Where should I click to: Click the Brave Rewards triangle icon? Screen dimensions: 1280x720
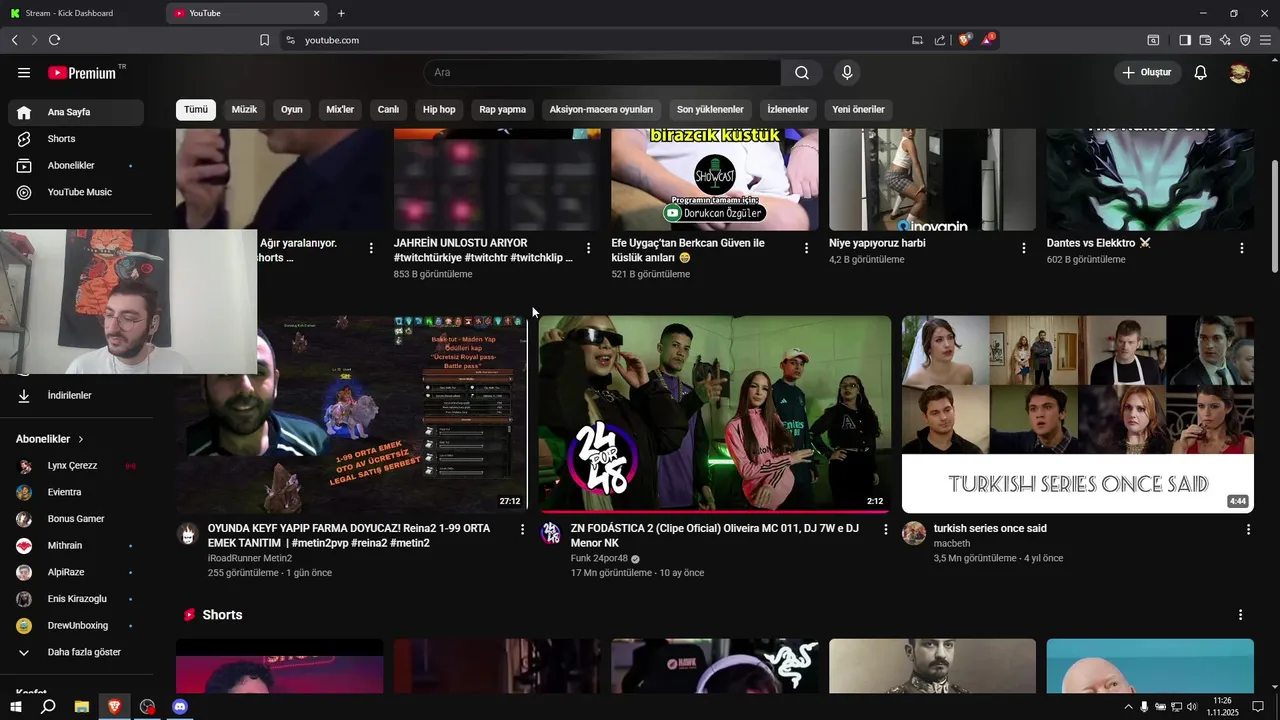coord(989,40)
